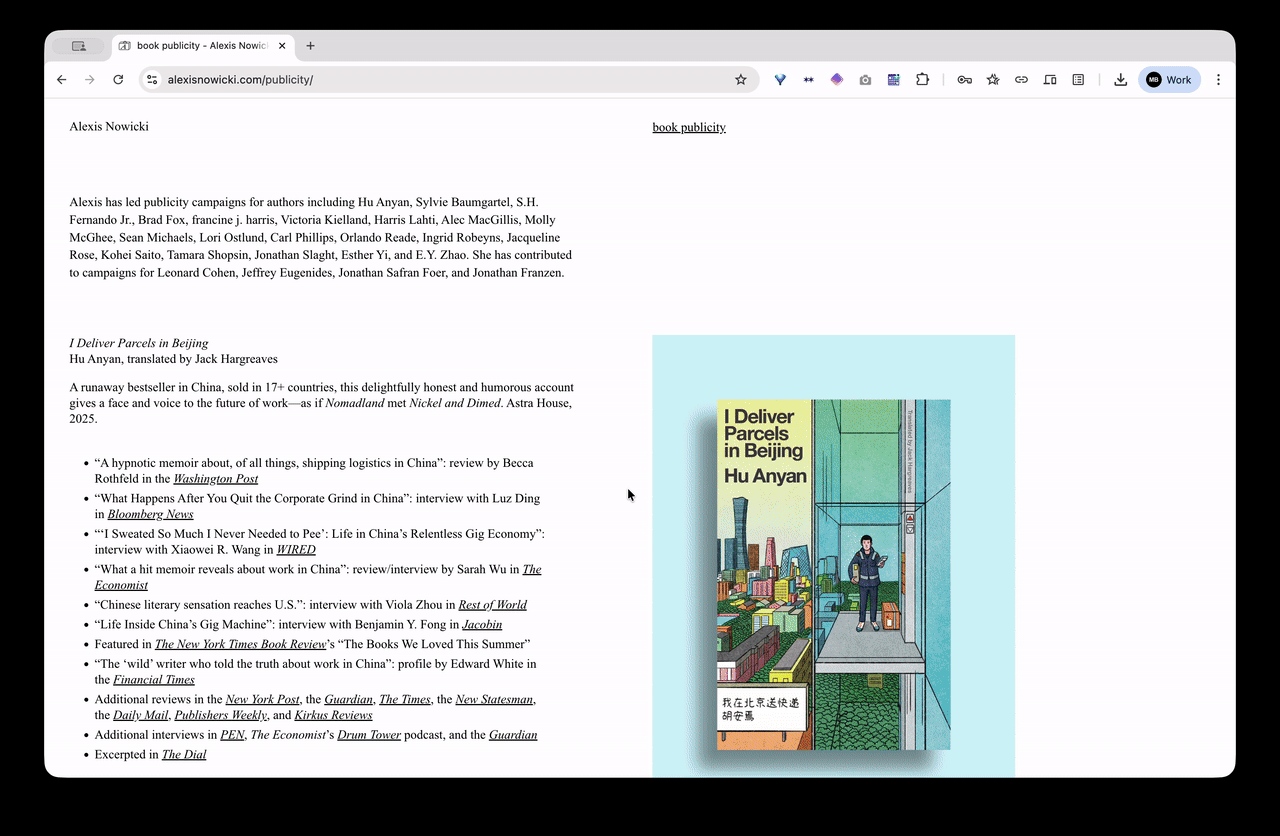Screen dimensions: 1280x836
Task: Click the browser back arrow
Action: (61, 79)
